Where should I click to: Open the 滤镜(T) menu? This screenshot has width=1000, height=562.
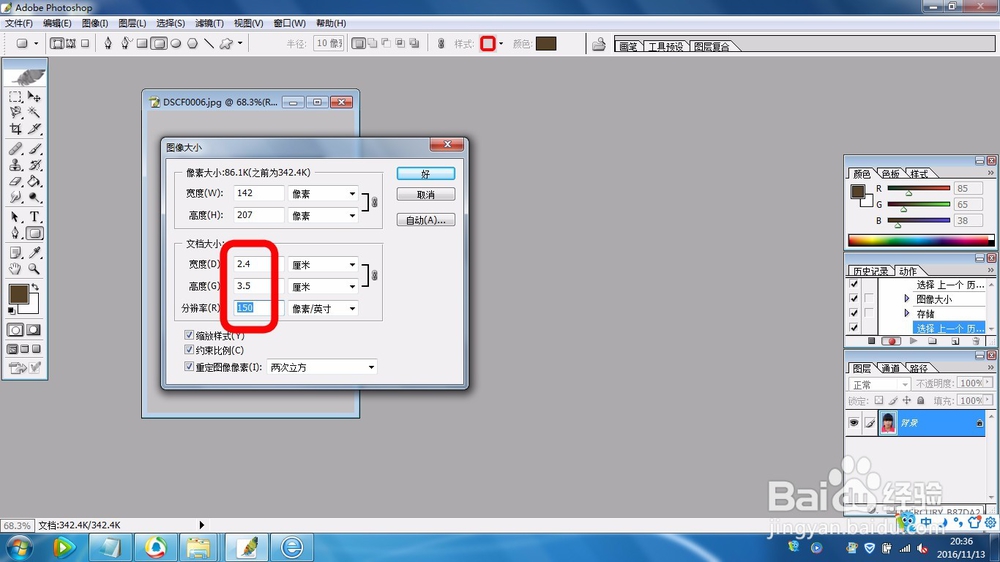click(x=209, y=23)
